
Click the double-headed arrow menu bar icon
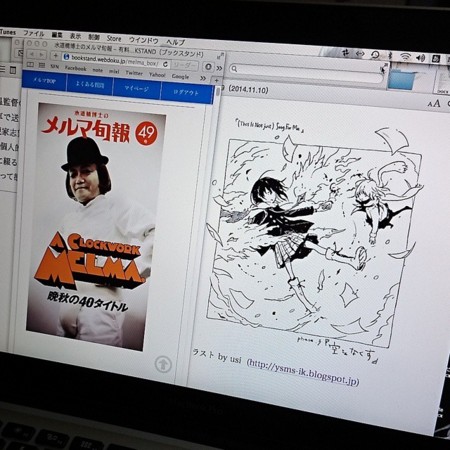pos(360,54)
